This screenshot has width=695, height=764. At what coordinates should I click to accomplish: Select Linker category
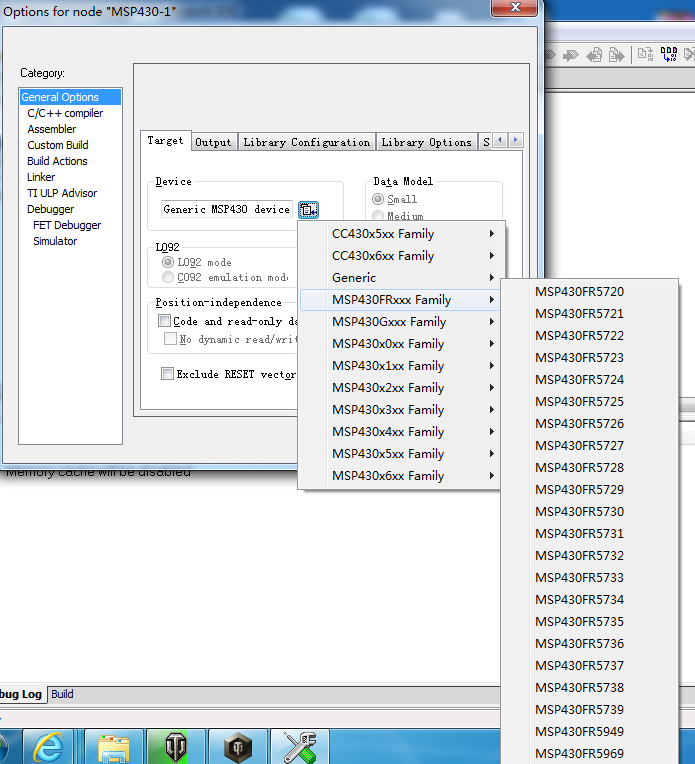click(41, 177)
